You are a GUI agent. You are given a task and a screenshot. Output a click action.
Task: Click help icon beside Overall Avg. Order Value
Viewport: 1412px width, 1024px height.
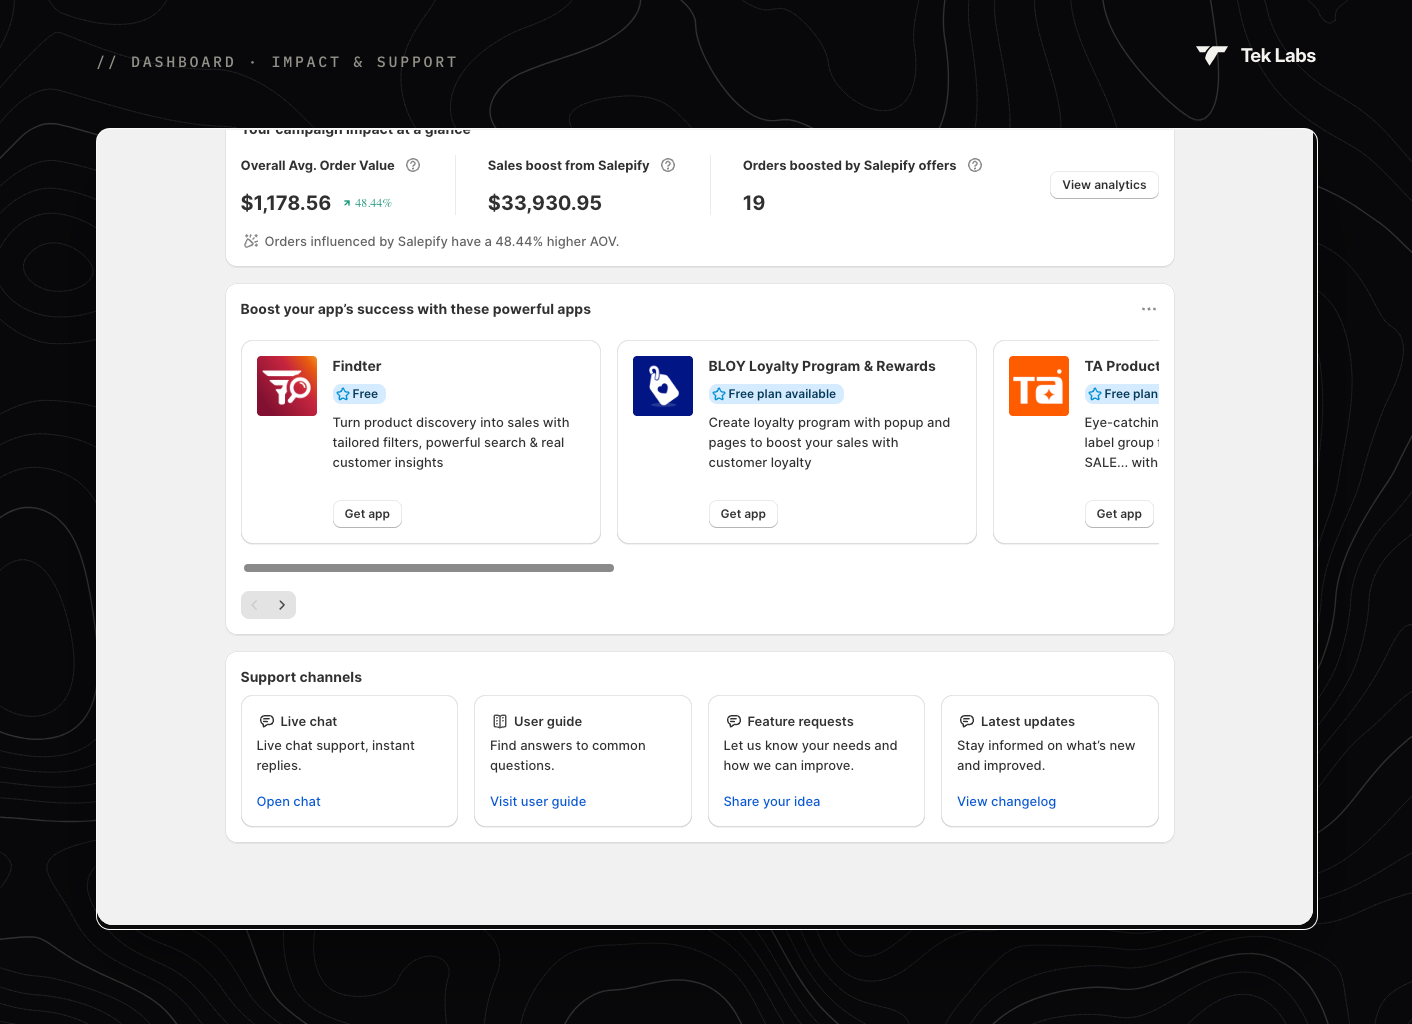click(413, 165)
